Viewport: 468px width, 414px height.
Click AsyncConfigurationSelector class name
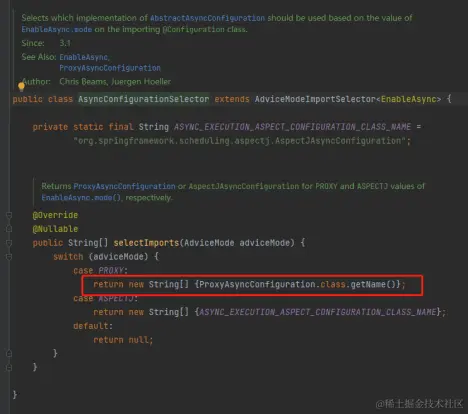tap(144, 99)
